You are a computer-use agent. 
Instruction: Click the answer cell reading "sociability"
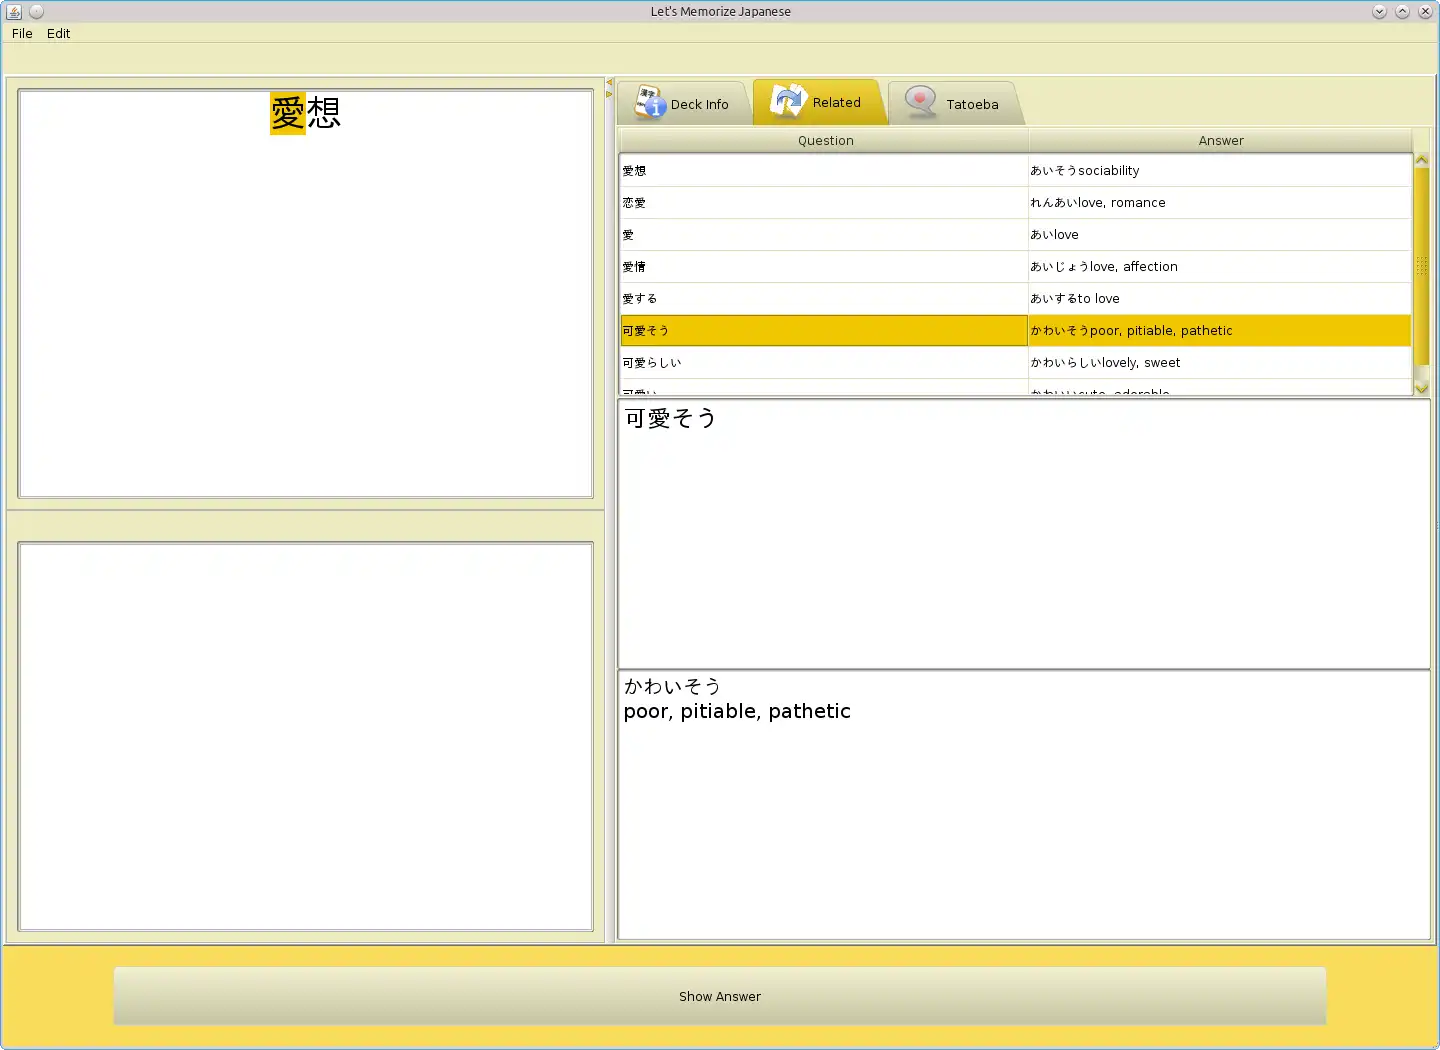tap(1220, 171)
